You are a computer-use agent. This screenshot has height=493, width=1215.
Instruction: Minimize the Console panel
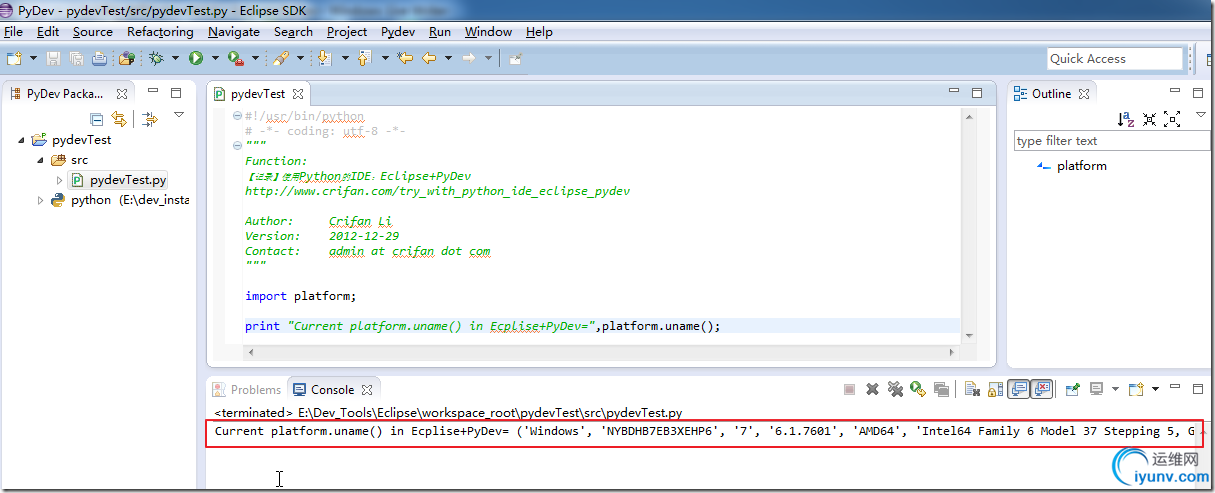1175,386
